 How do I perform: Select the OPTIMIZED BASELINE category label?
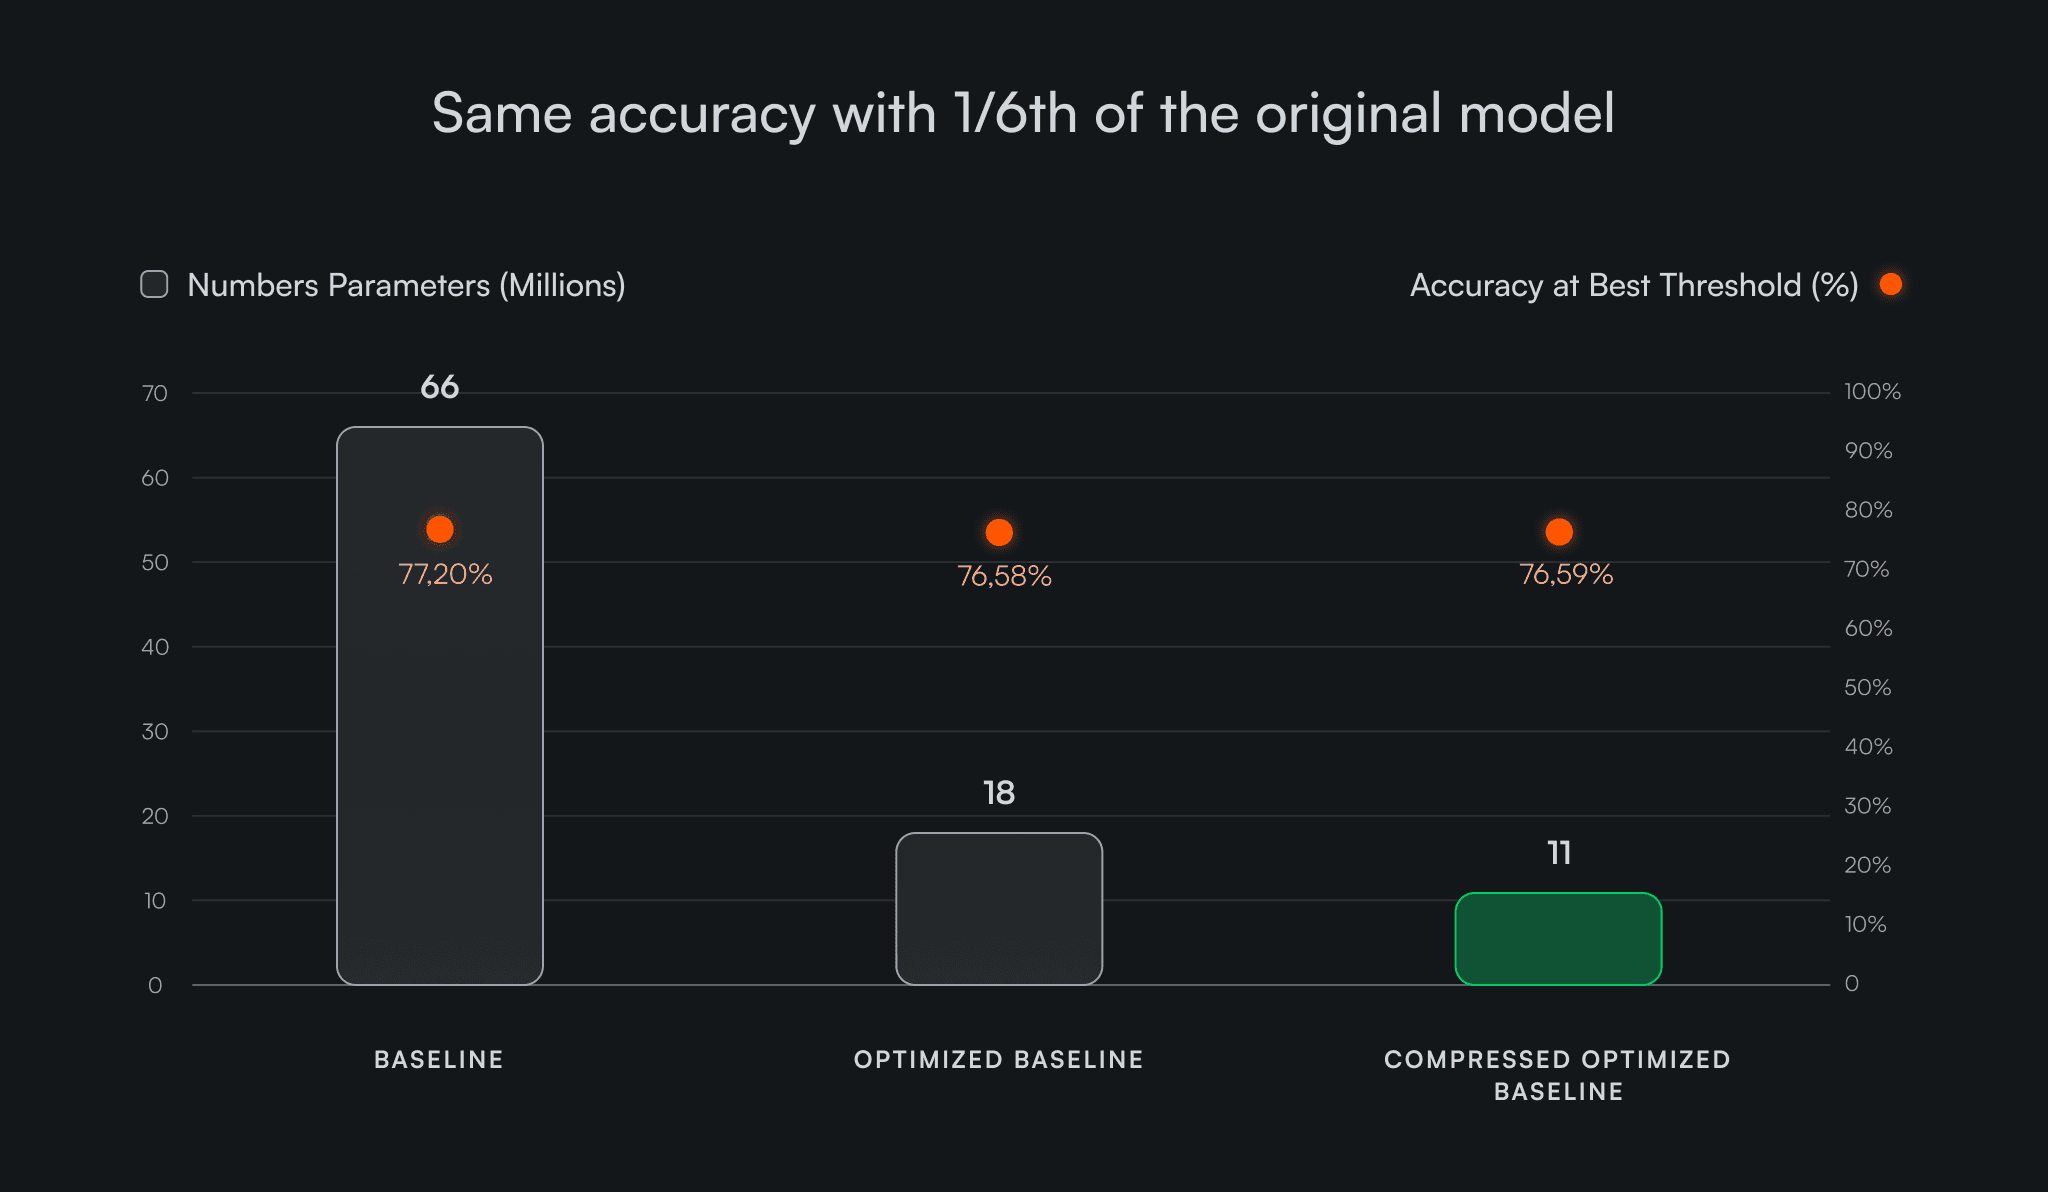tap(999, 1060)
